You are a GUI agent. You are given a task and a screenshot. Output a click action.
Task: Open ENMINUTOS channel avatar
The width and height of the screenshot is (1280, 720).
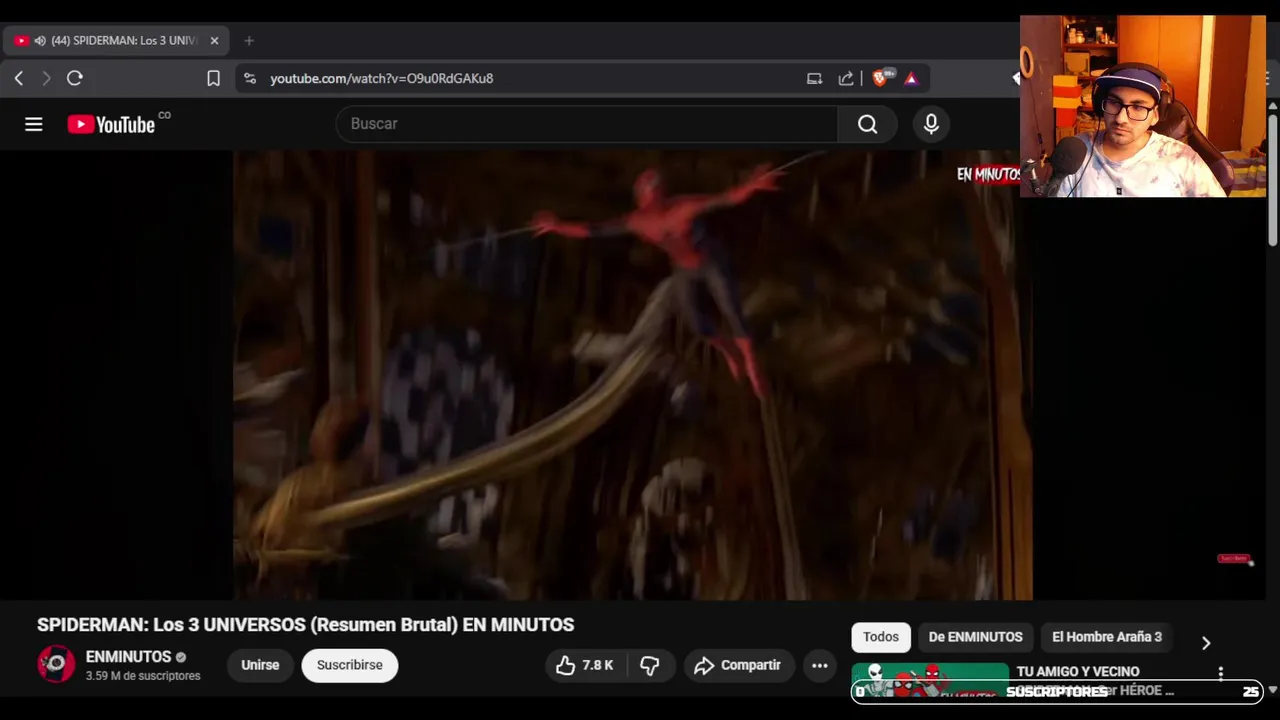[x=56, y=664]
